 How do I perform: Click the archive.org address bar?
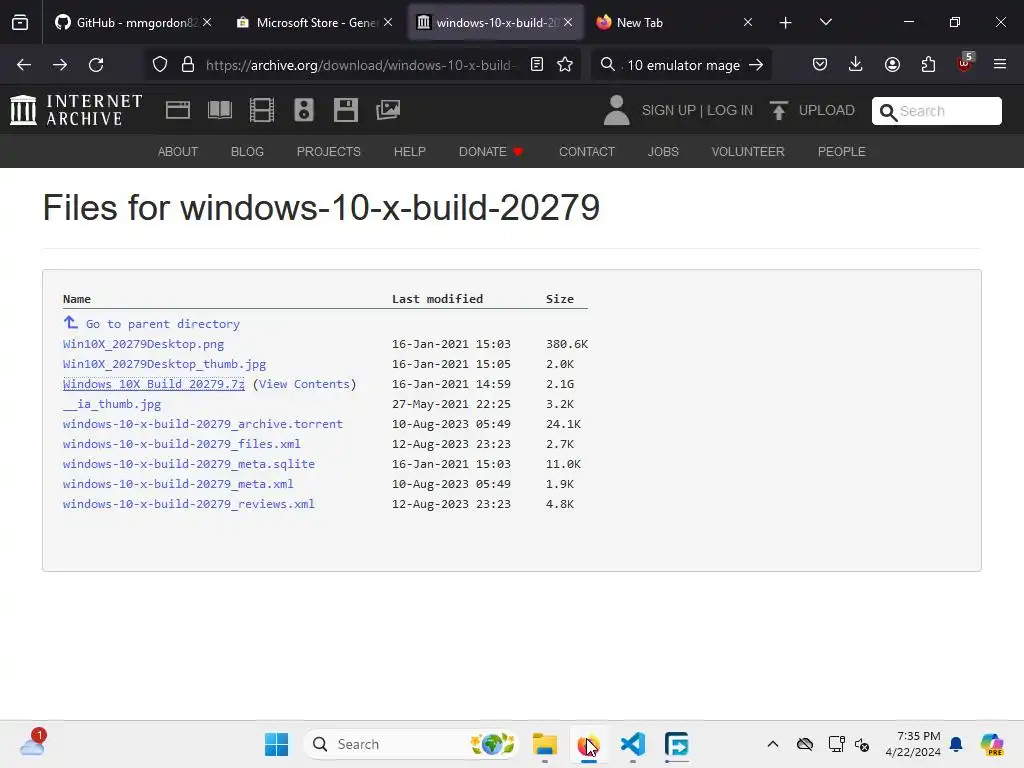(x=360, y=65)
